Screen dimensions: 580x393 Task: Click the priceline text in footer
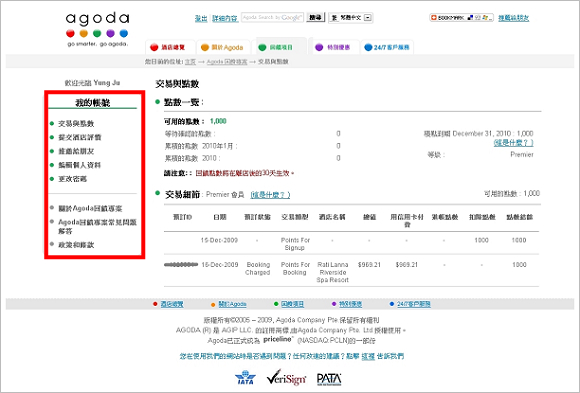point(278,339)
